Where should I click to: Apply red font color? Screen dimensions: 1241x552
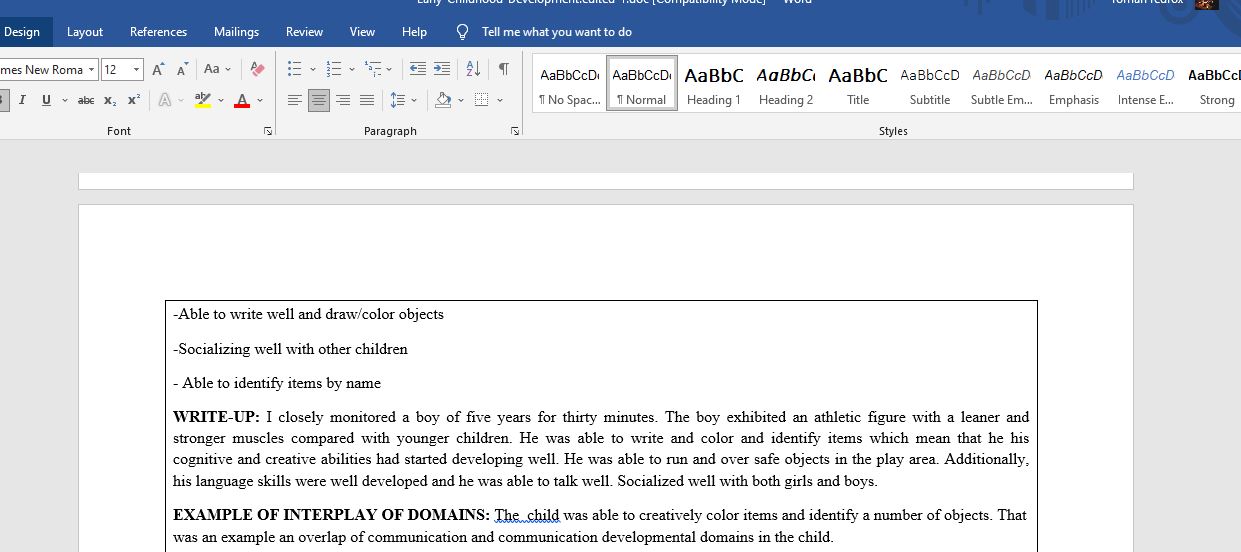tap(242, 100)
